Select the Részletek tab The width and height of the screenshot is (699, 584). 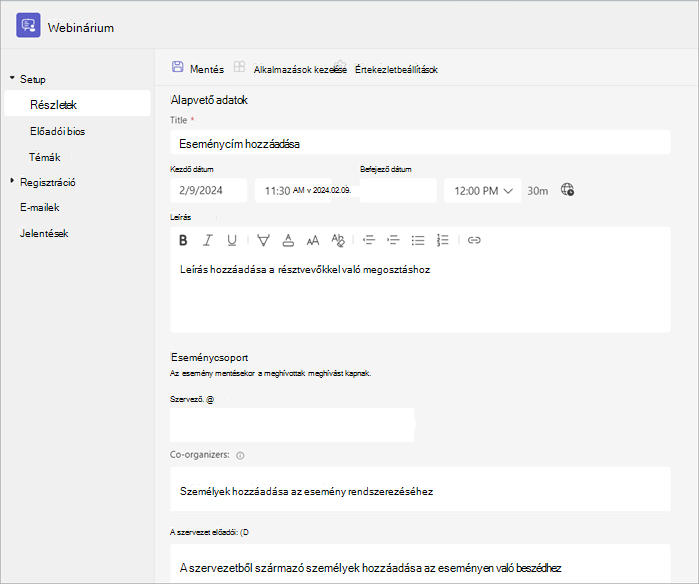click(x=77, y=104)
